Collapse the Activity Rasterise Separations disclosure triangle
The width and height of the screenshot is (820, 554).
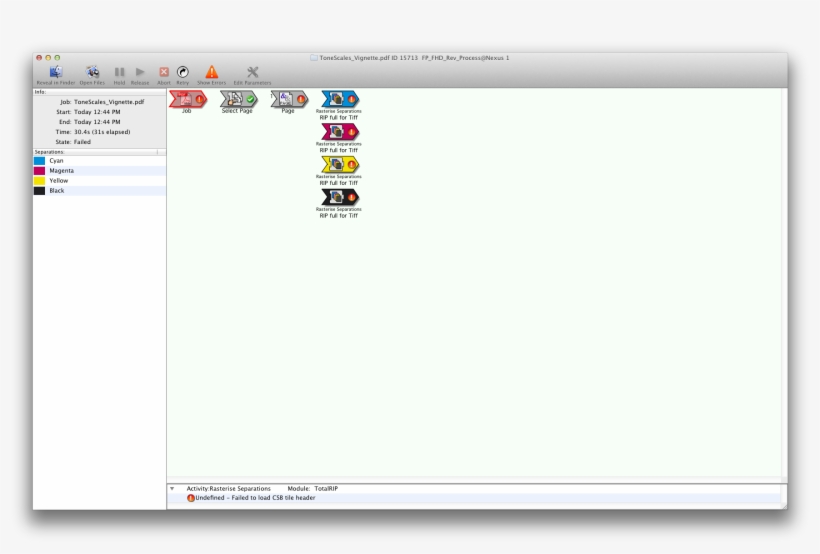tap(172, 489)
